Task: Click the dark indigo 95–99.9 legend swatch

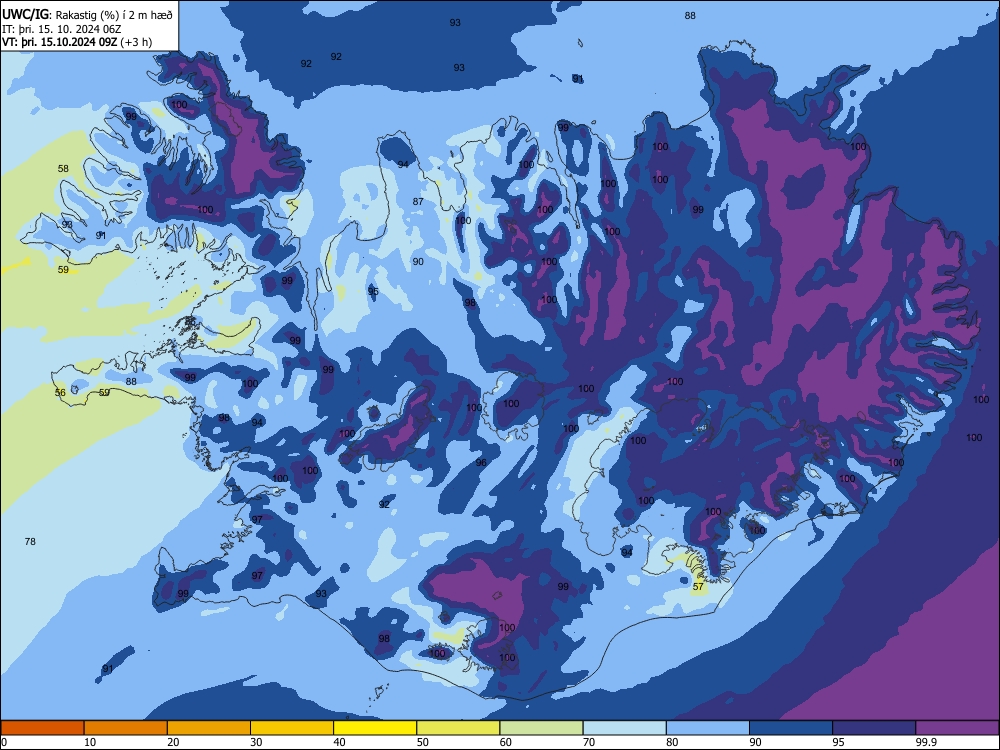Action: (x=874, y=728)
